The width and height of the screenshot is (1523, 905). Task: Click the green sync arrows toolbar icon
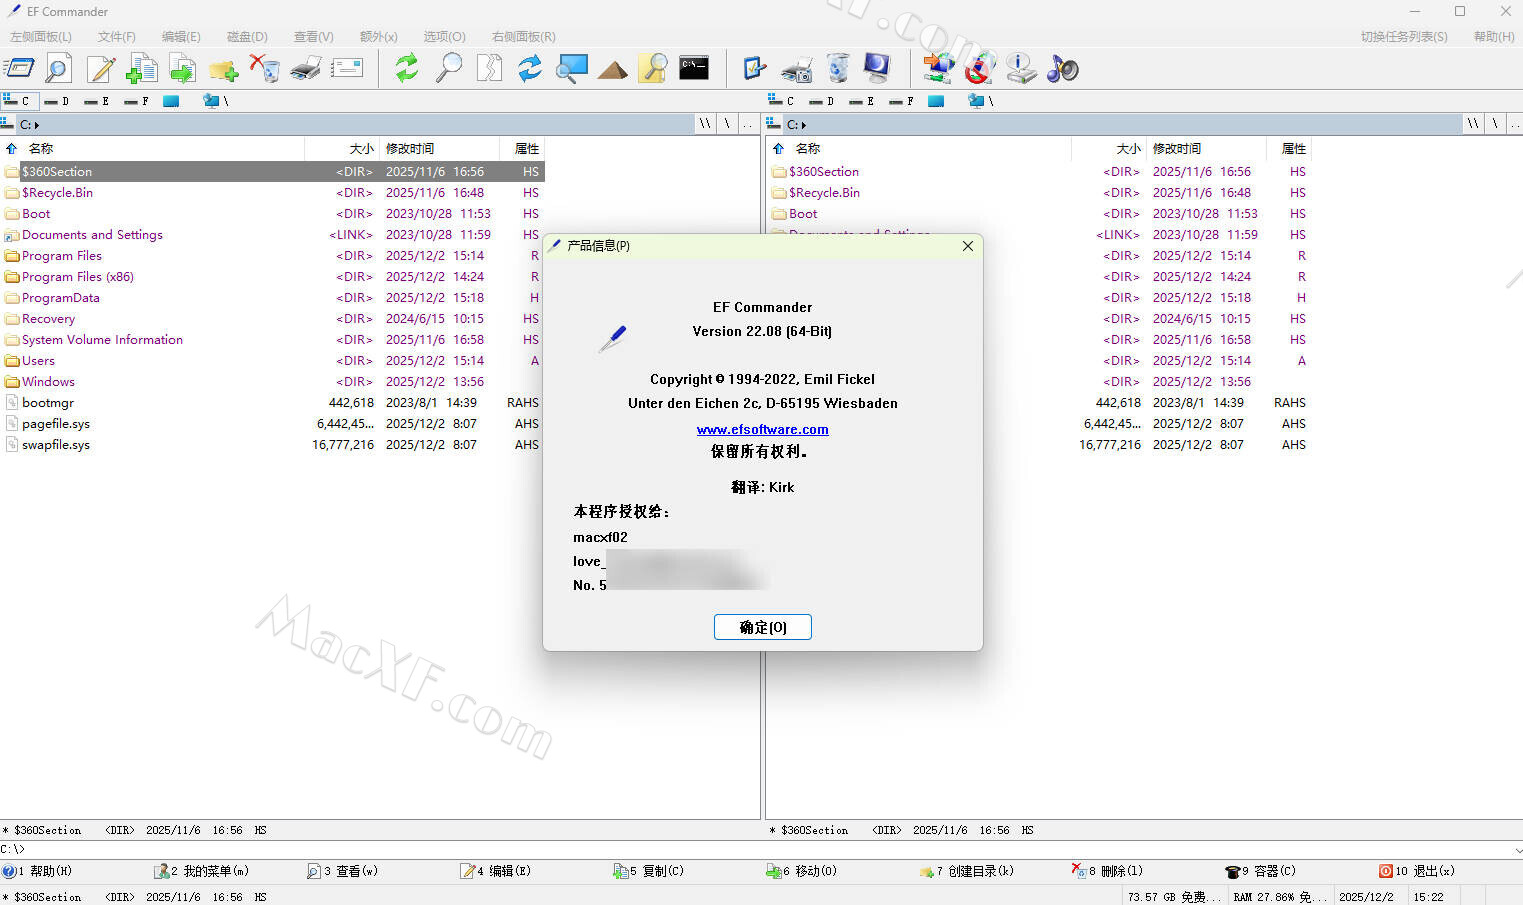point(406,68)
